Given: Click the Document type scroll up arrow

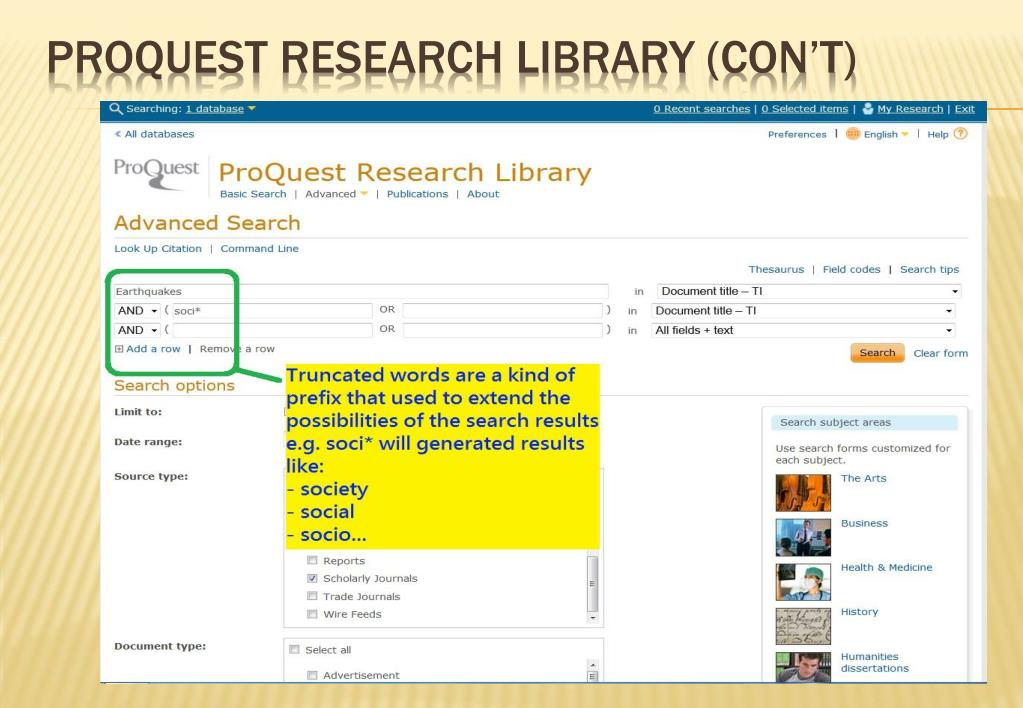Looking at the screenshot, I should pos(592,665).
